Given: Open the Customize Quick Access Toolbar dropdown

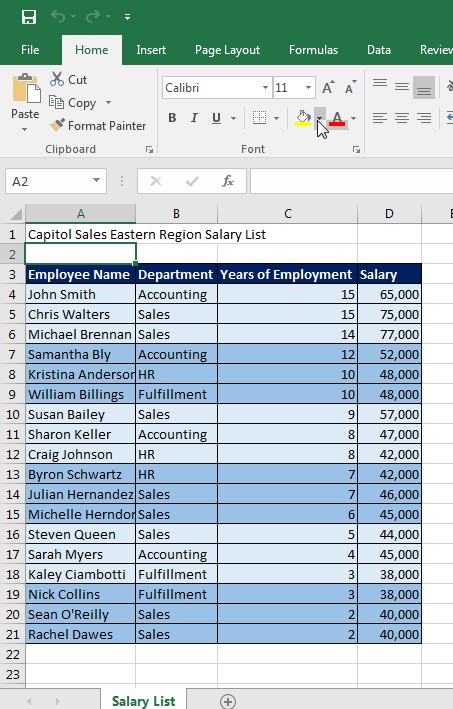Looking at the screenshot, I should [x=127, y=17].
